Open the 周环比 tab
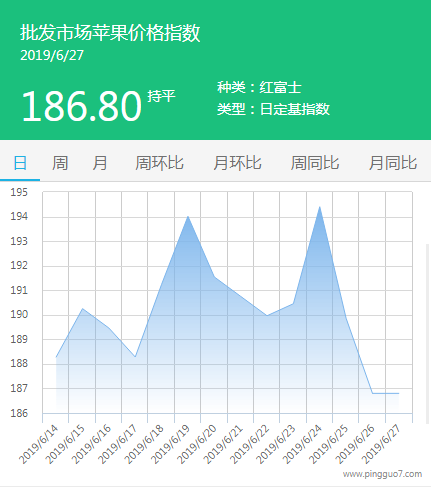 point(159,163)
